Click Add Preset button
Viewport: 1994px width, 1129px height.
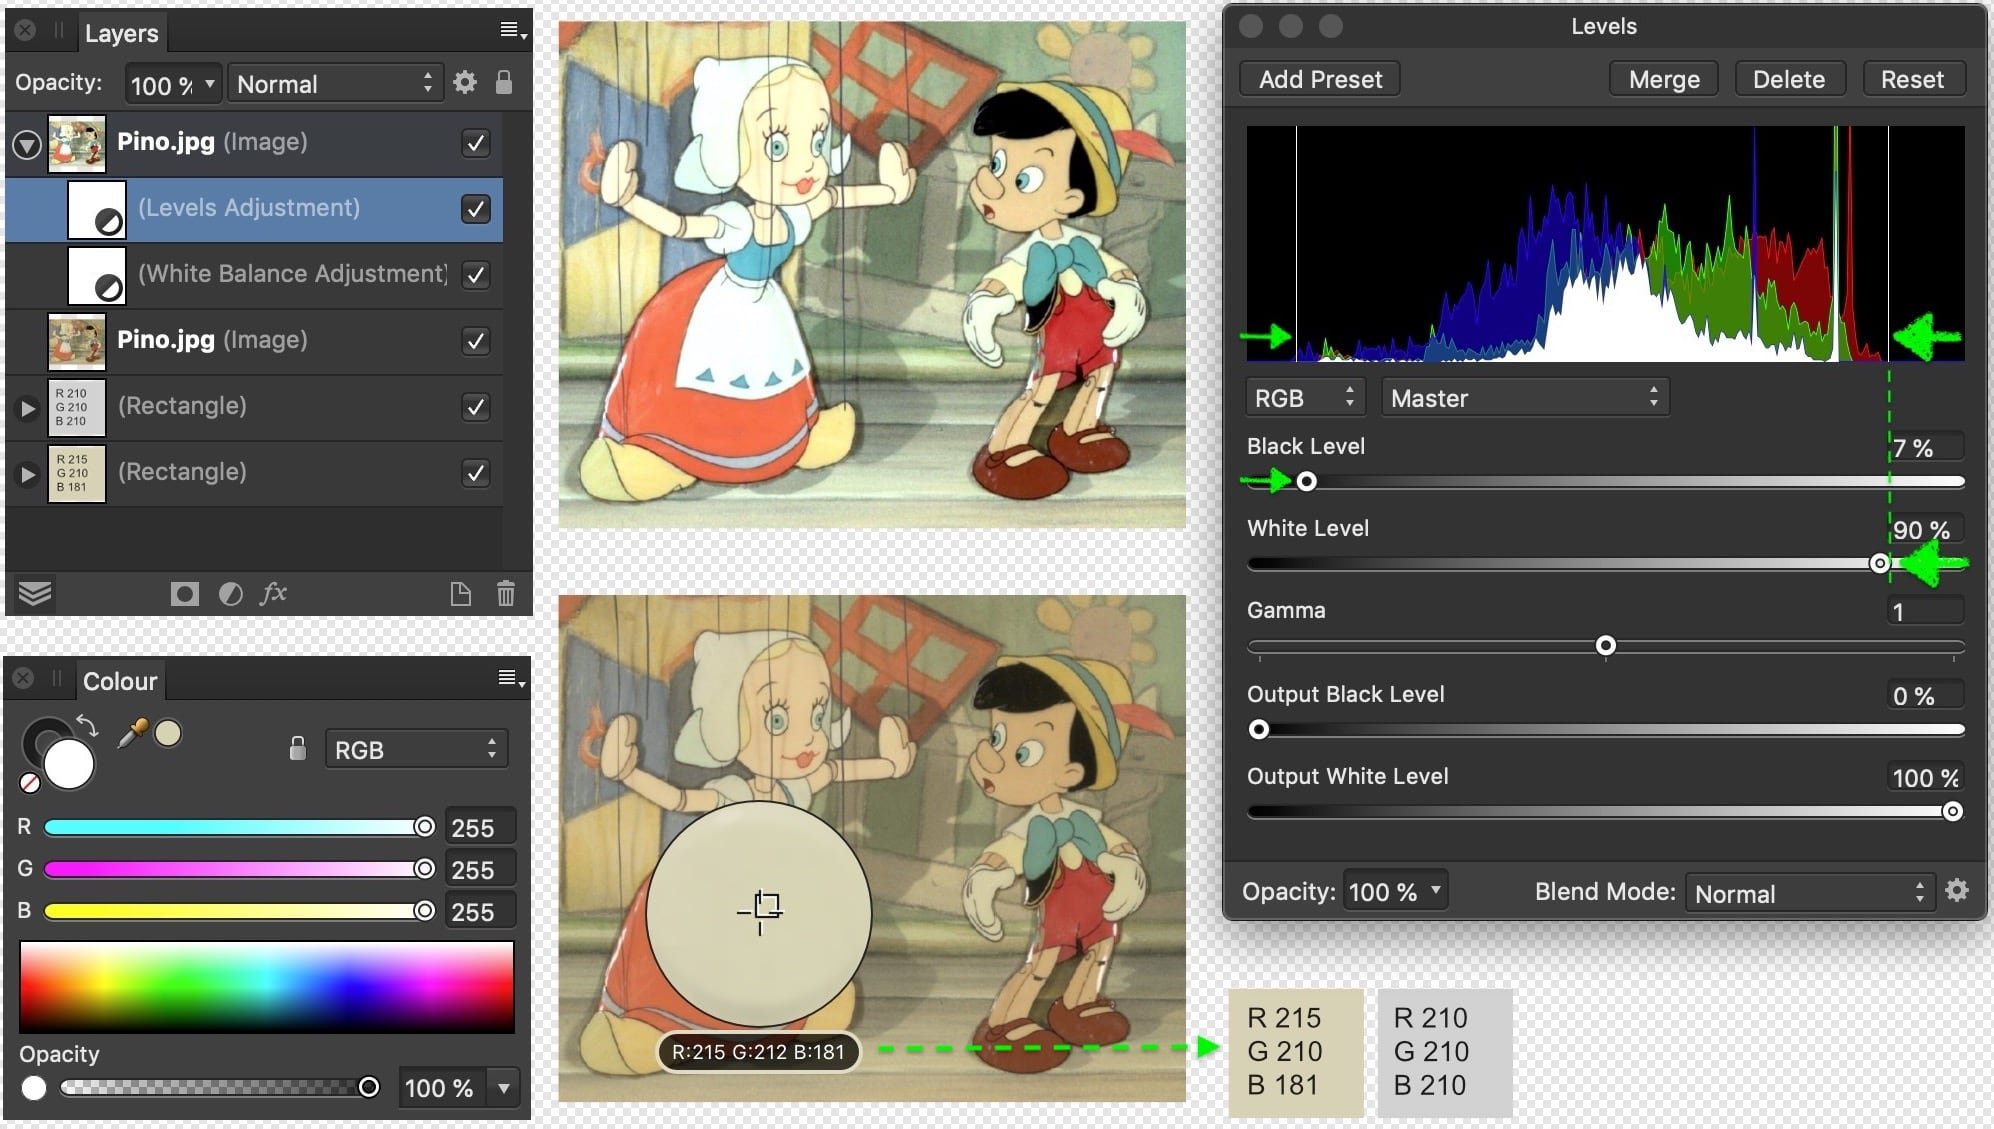click(1320, 79)
